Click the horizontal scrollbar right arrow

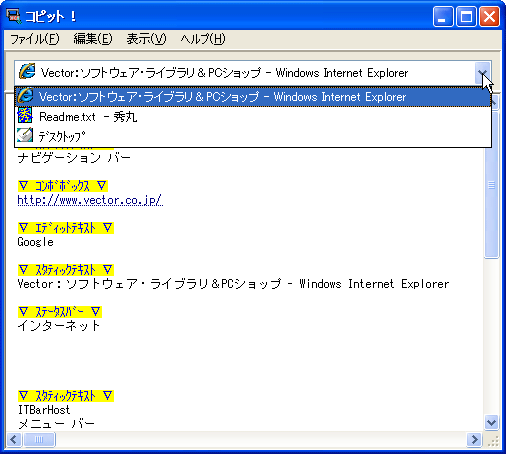(x=474, y=439)
